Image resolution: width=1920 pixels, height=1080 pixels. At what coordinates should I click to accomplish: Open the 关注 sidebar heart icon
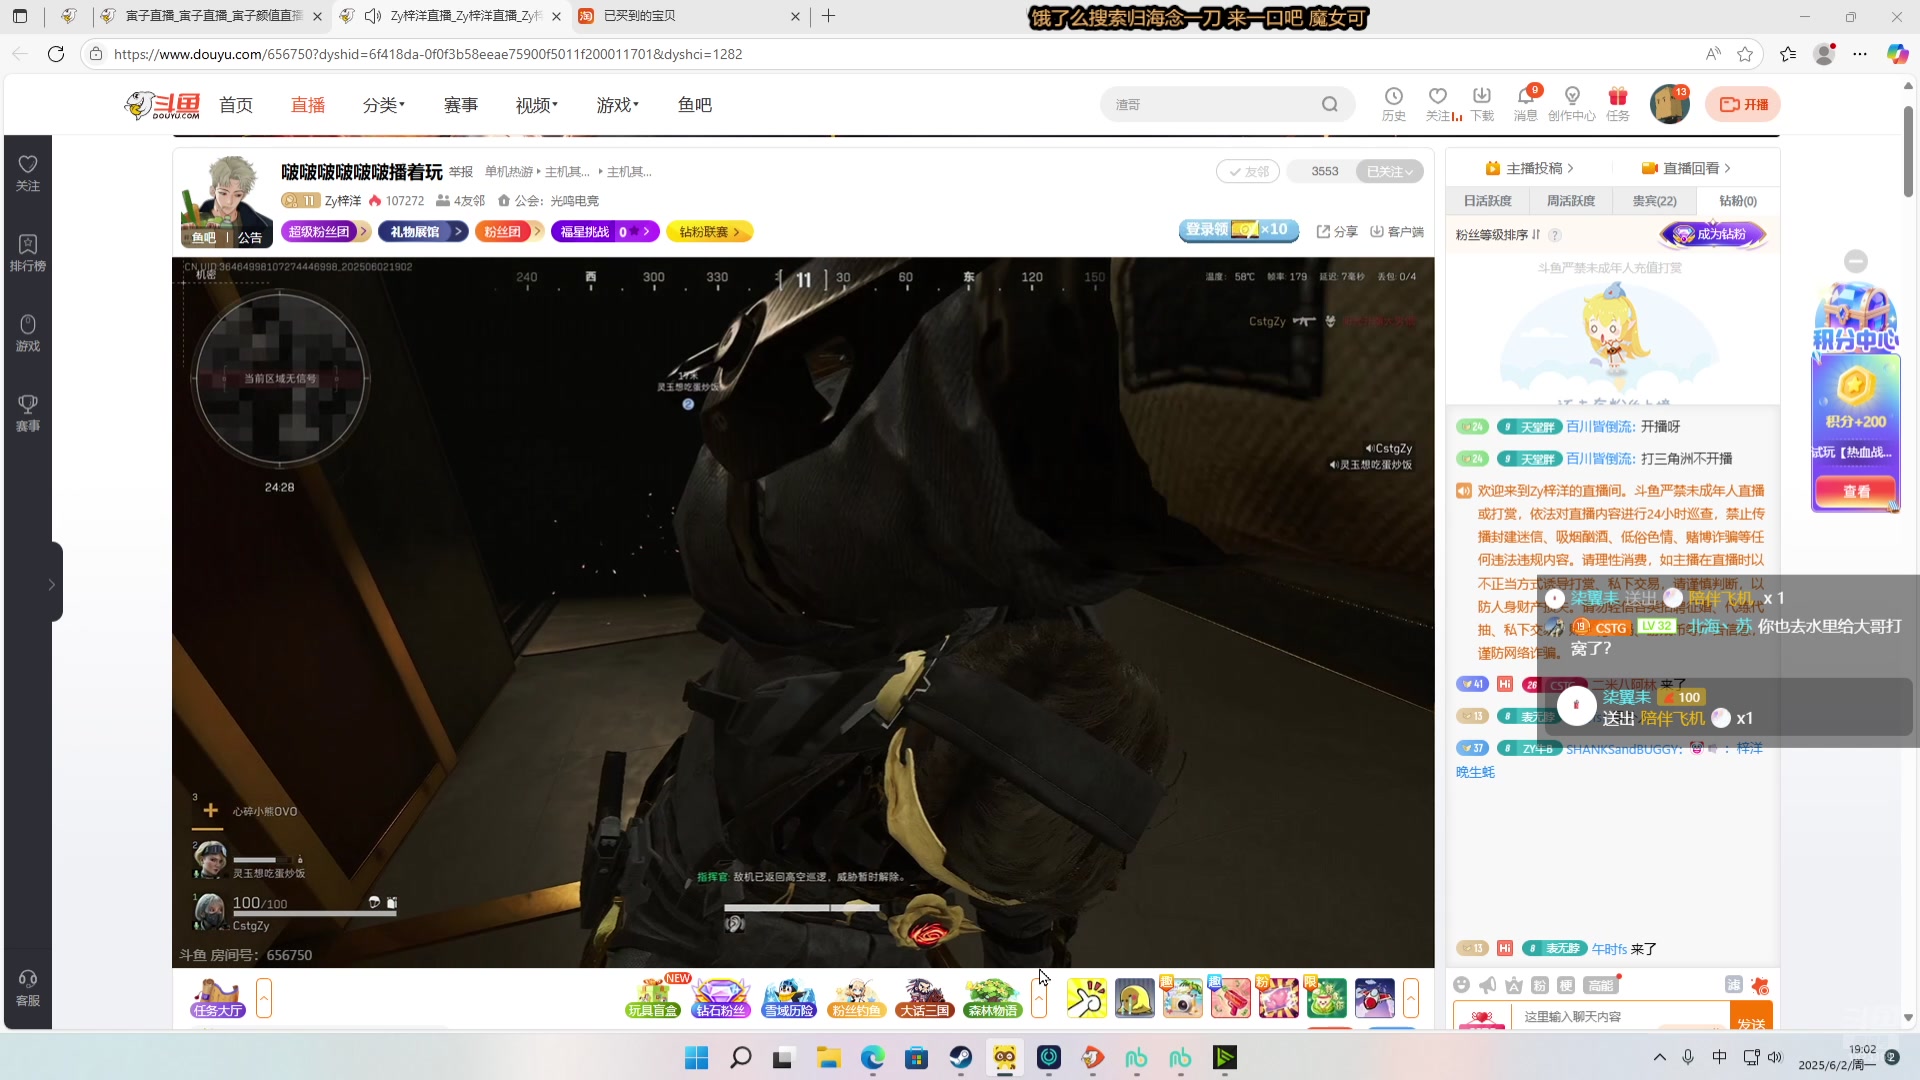28,172
